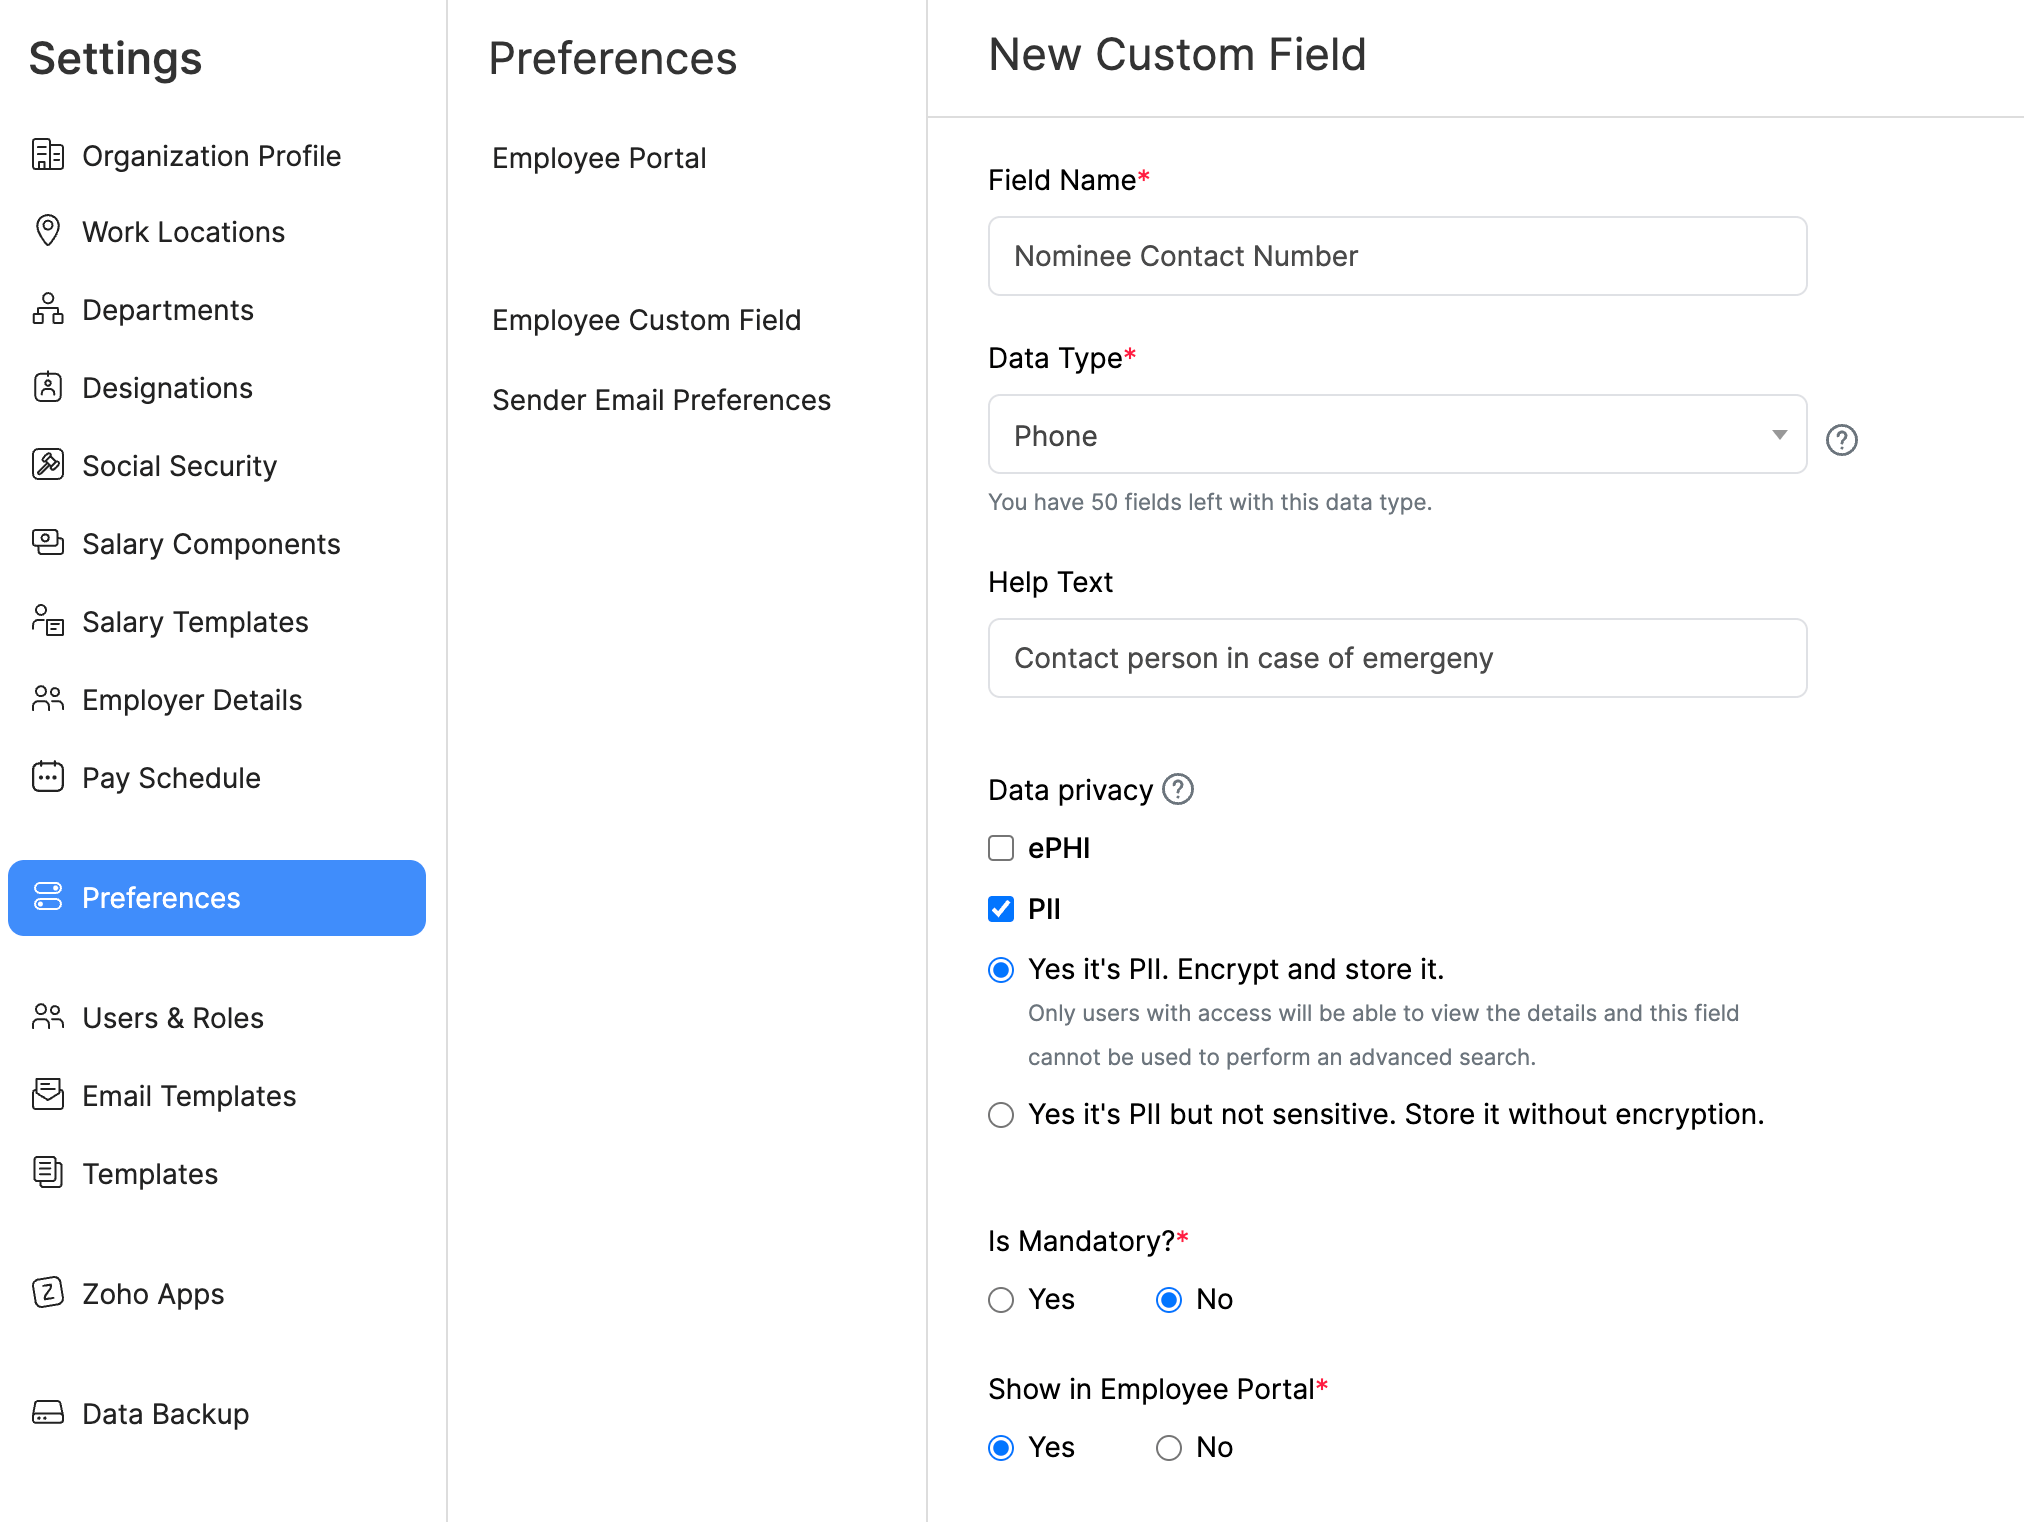Click the Field Name input field
The image size is (2024, 1522).
[x=1396, y=256]
